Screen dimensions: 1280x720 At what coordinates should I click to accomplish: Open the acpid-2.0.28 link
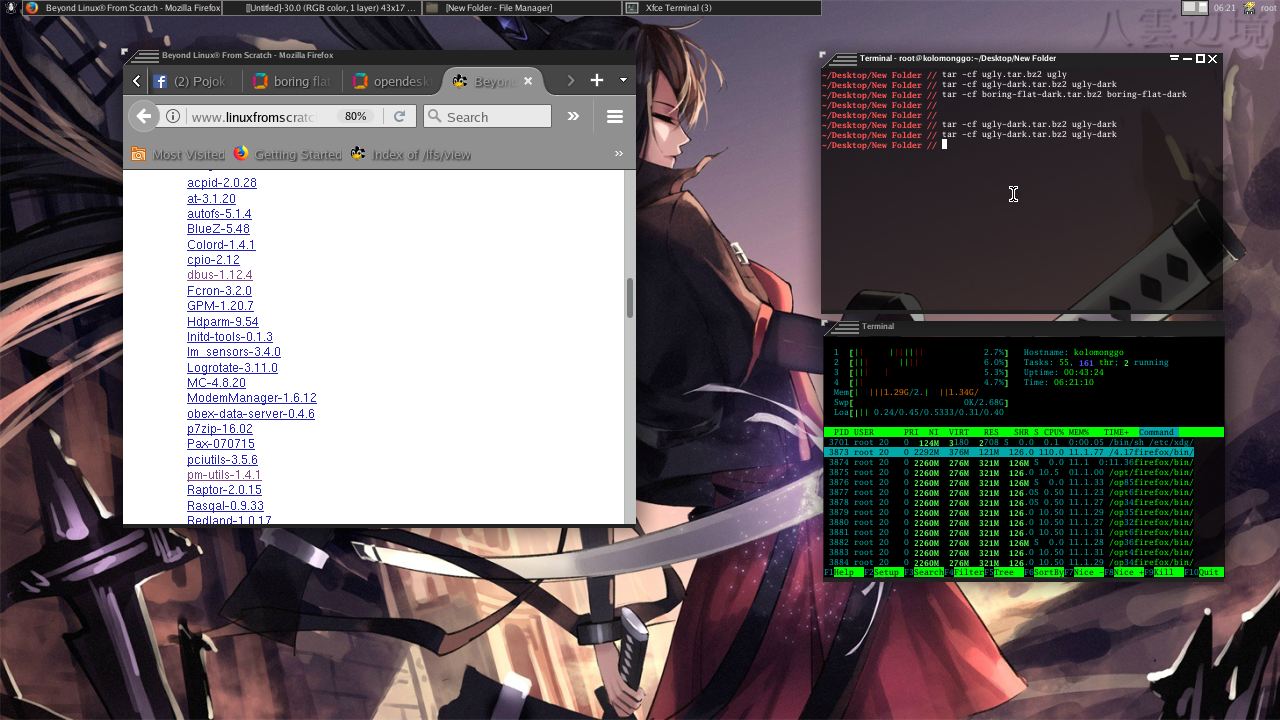click(x=222, y=183)
